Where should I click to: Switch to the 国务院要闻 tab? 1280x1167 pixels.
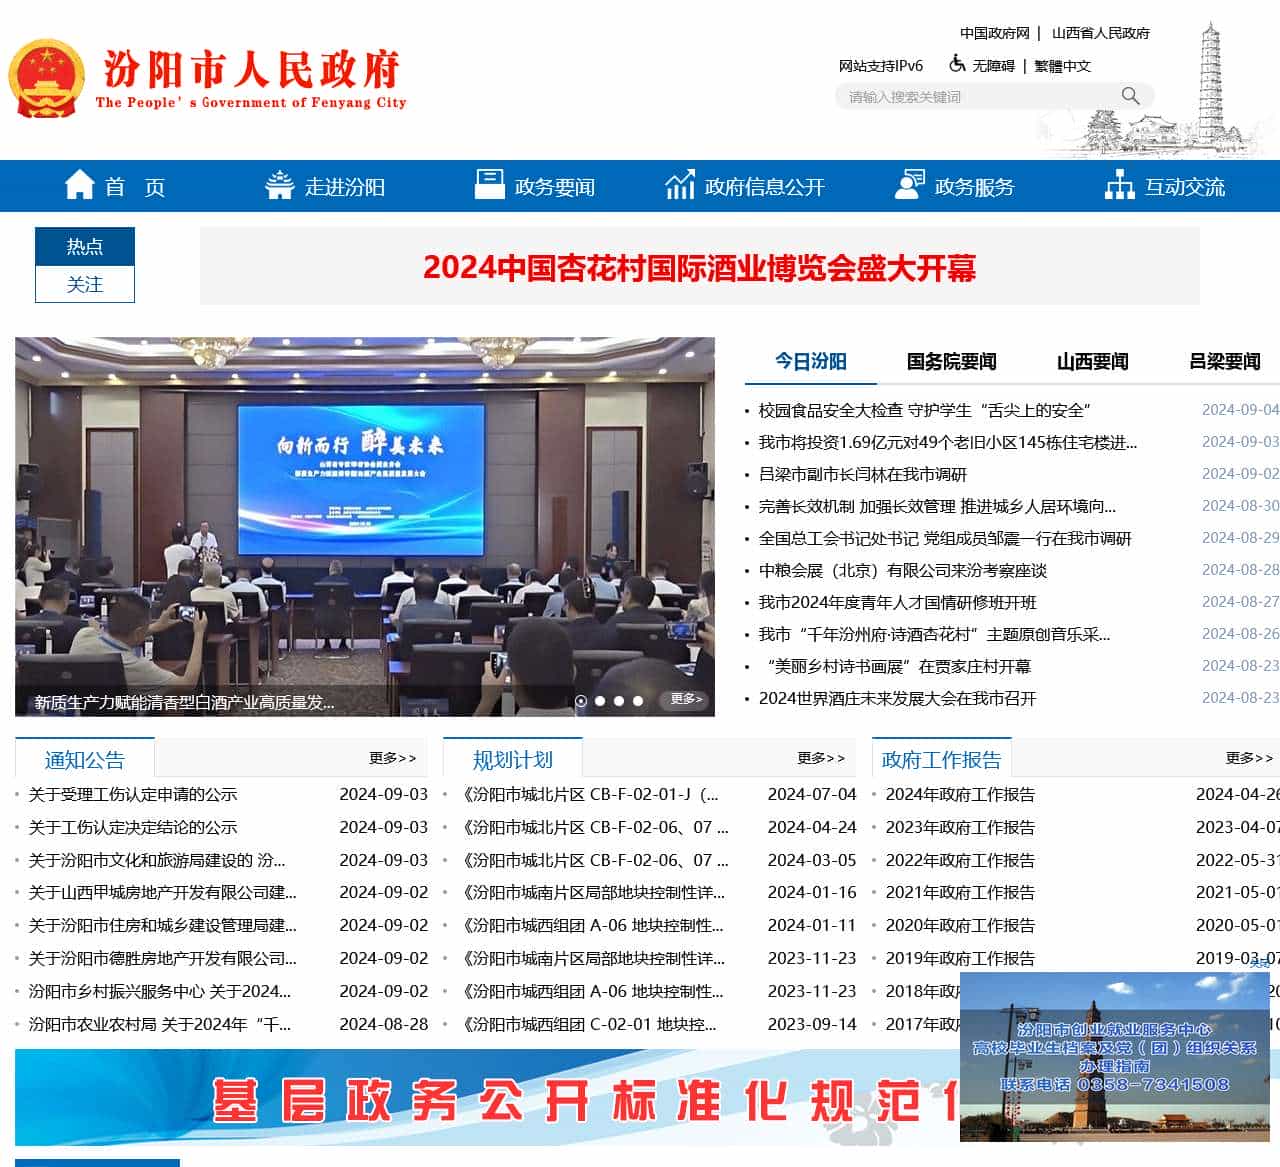[x=950, y=362]
